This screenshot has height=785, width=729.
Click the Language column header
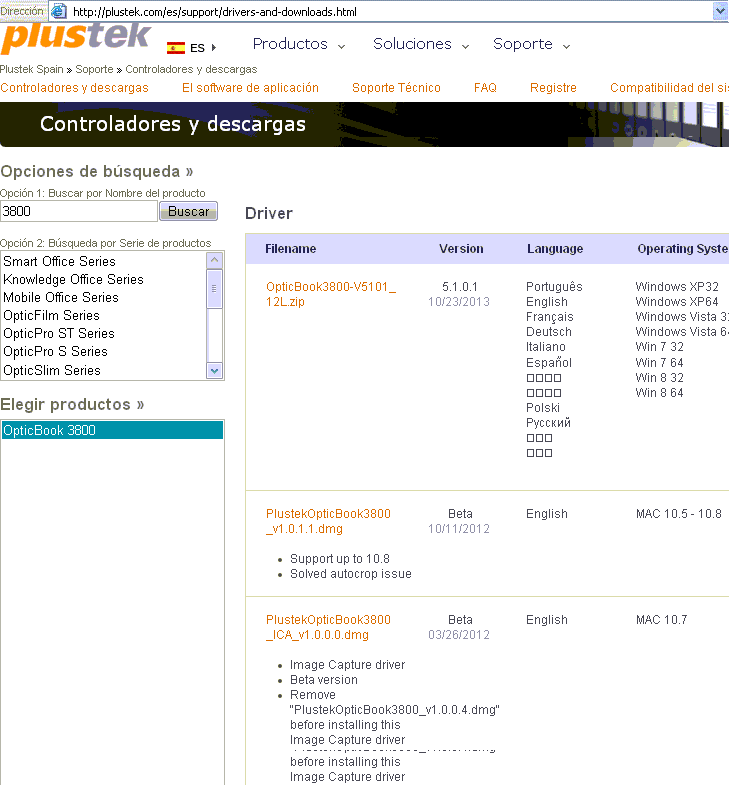coord(555,249)
